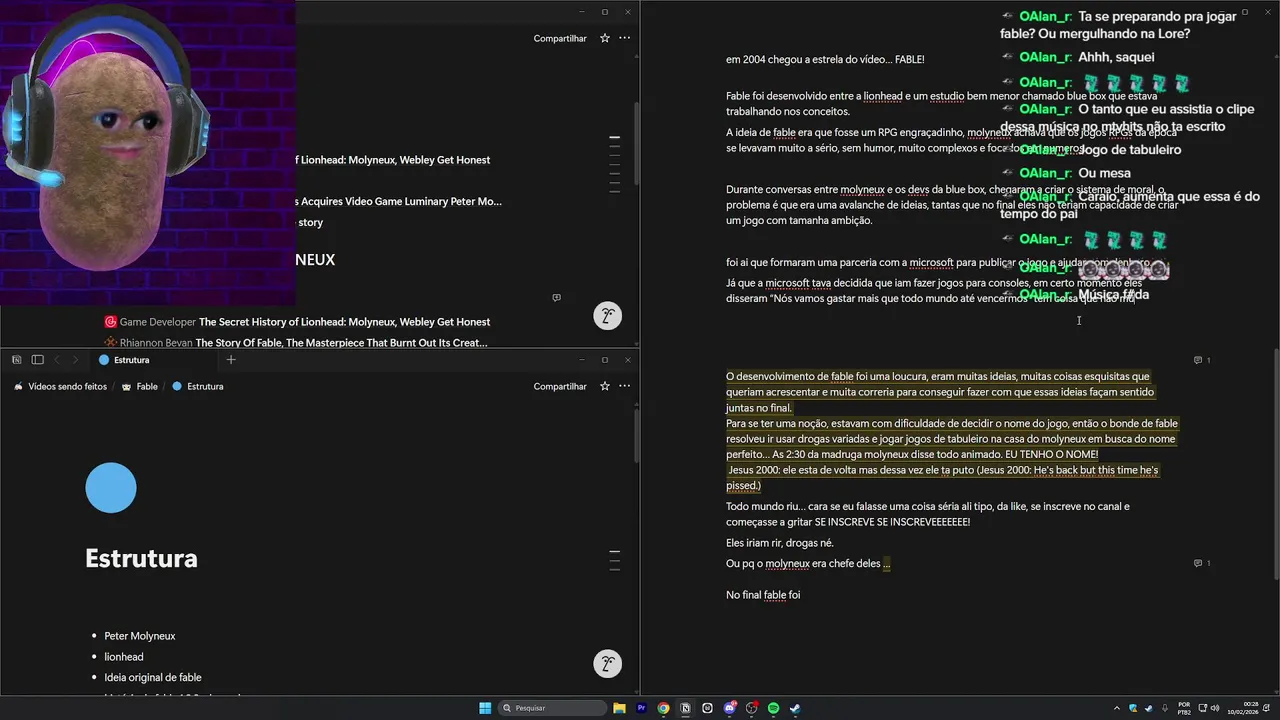Open Estrutura breadcrumb in the path
Screen dimensions: 1280x720
(x=197, y=386)
